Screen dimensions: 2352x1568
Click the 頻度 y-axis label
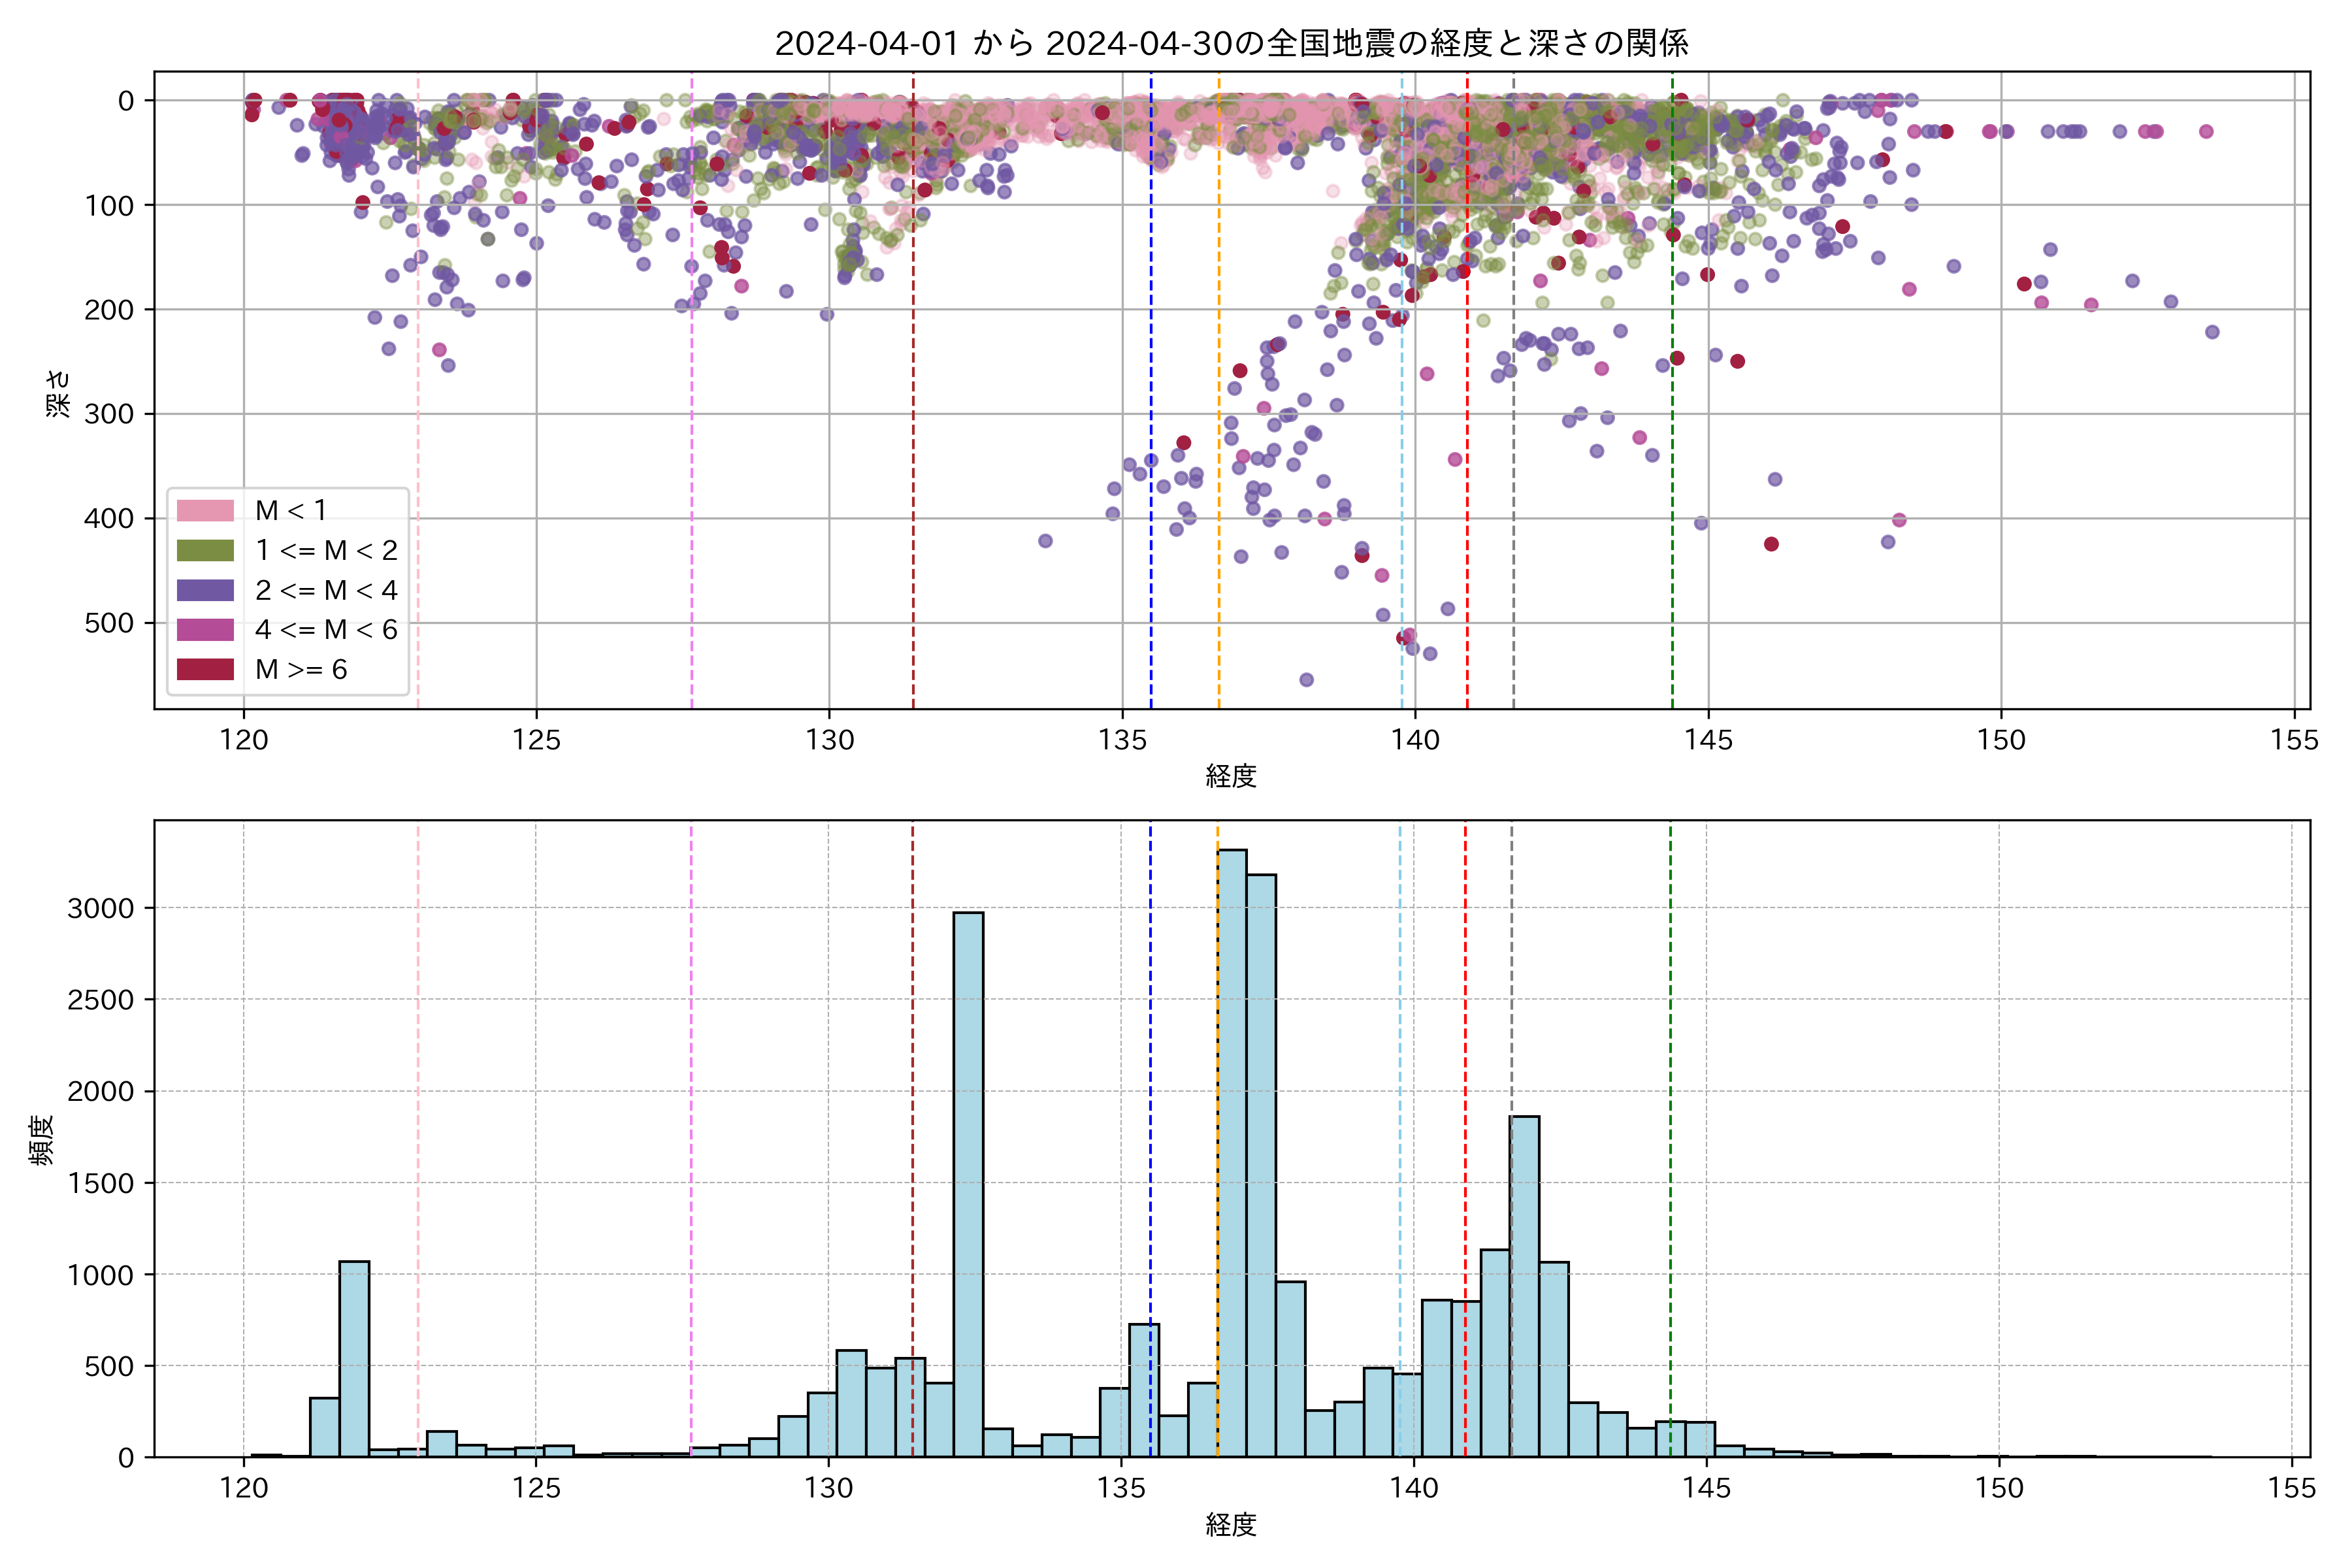click(42, 1140)
